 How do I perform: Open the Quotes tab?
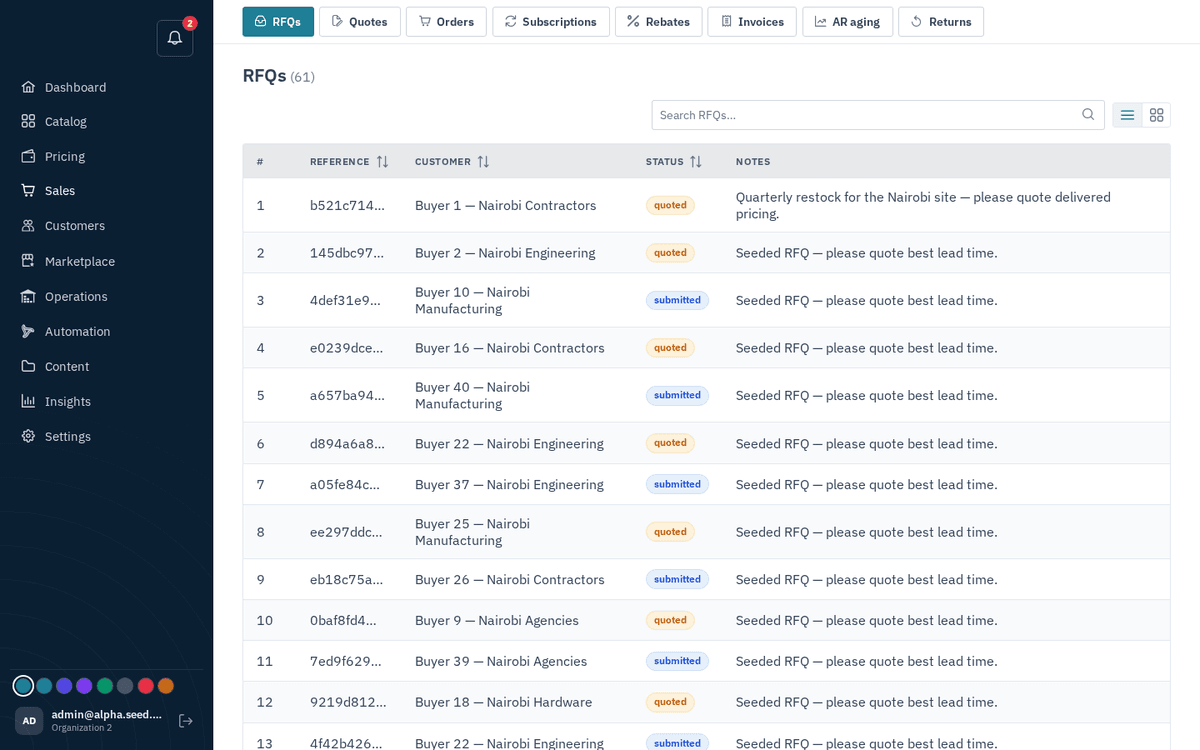click(360, 22)
